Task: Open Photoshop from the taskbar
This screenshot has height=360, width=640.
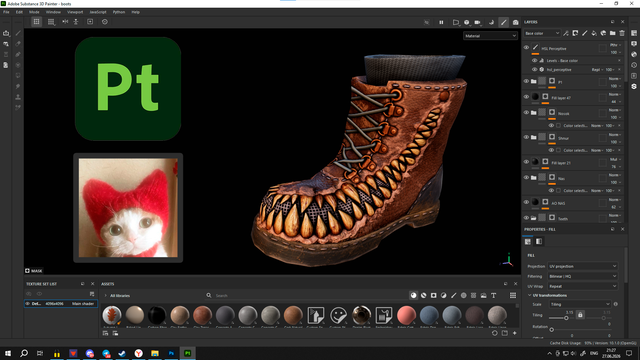Action: coord(171,353)
